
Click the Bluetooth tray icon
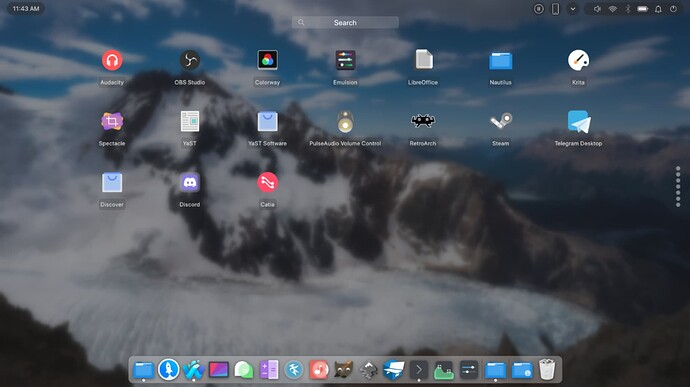(x=628, y=9)
